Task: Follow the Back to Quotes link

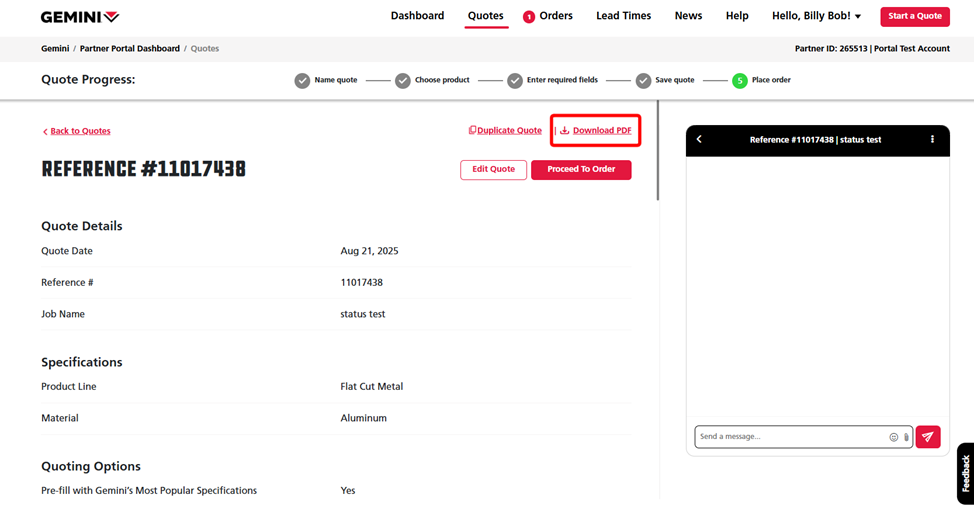Action: pos(79,131)
